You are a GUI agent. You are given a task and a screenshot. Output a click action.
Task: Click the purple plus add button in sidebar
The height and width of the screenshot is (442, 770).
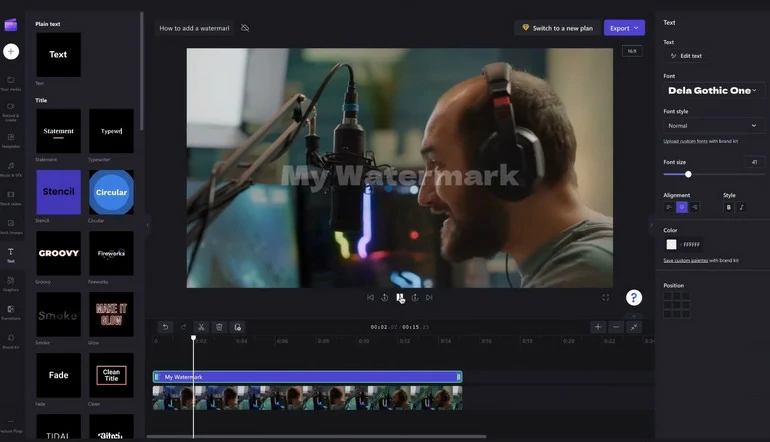[11, 51]
